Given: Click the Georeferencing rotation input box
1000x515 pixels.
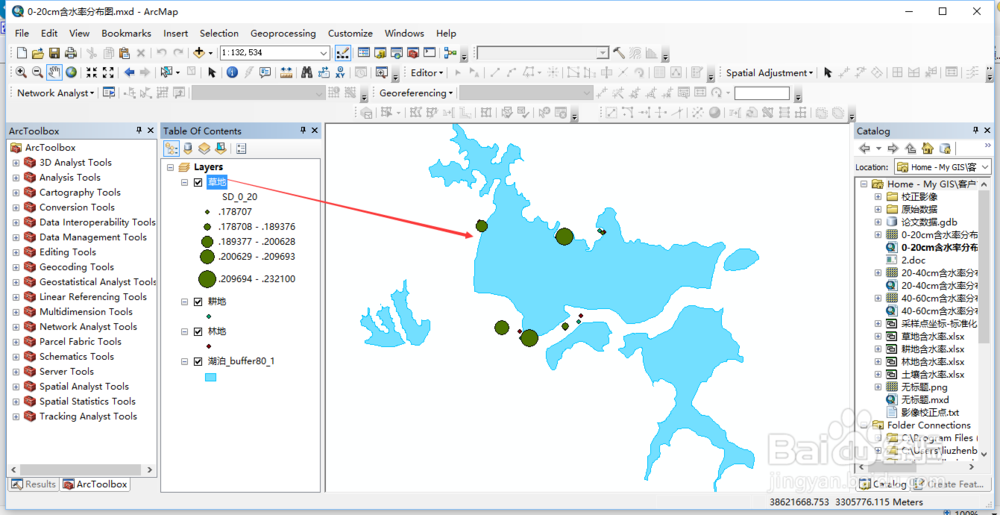Looking at the screenshot, I should pyautogui.click(x=761, y=93).
